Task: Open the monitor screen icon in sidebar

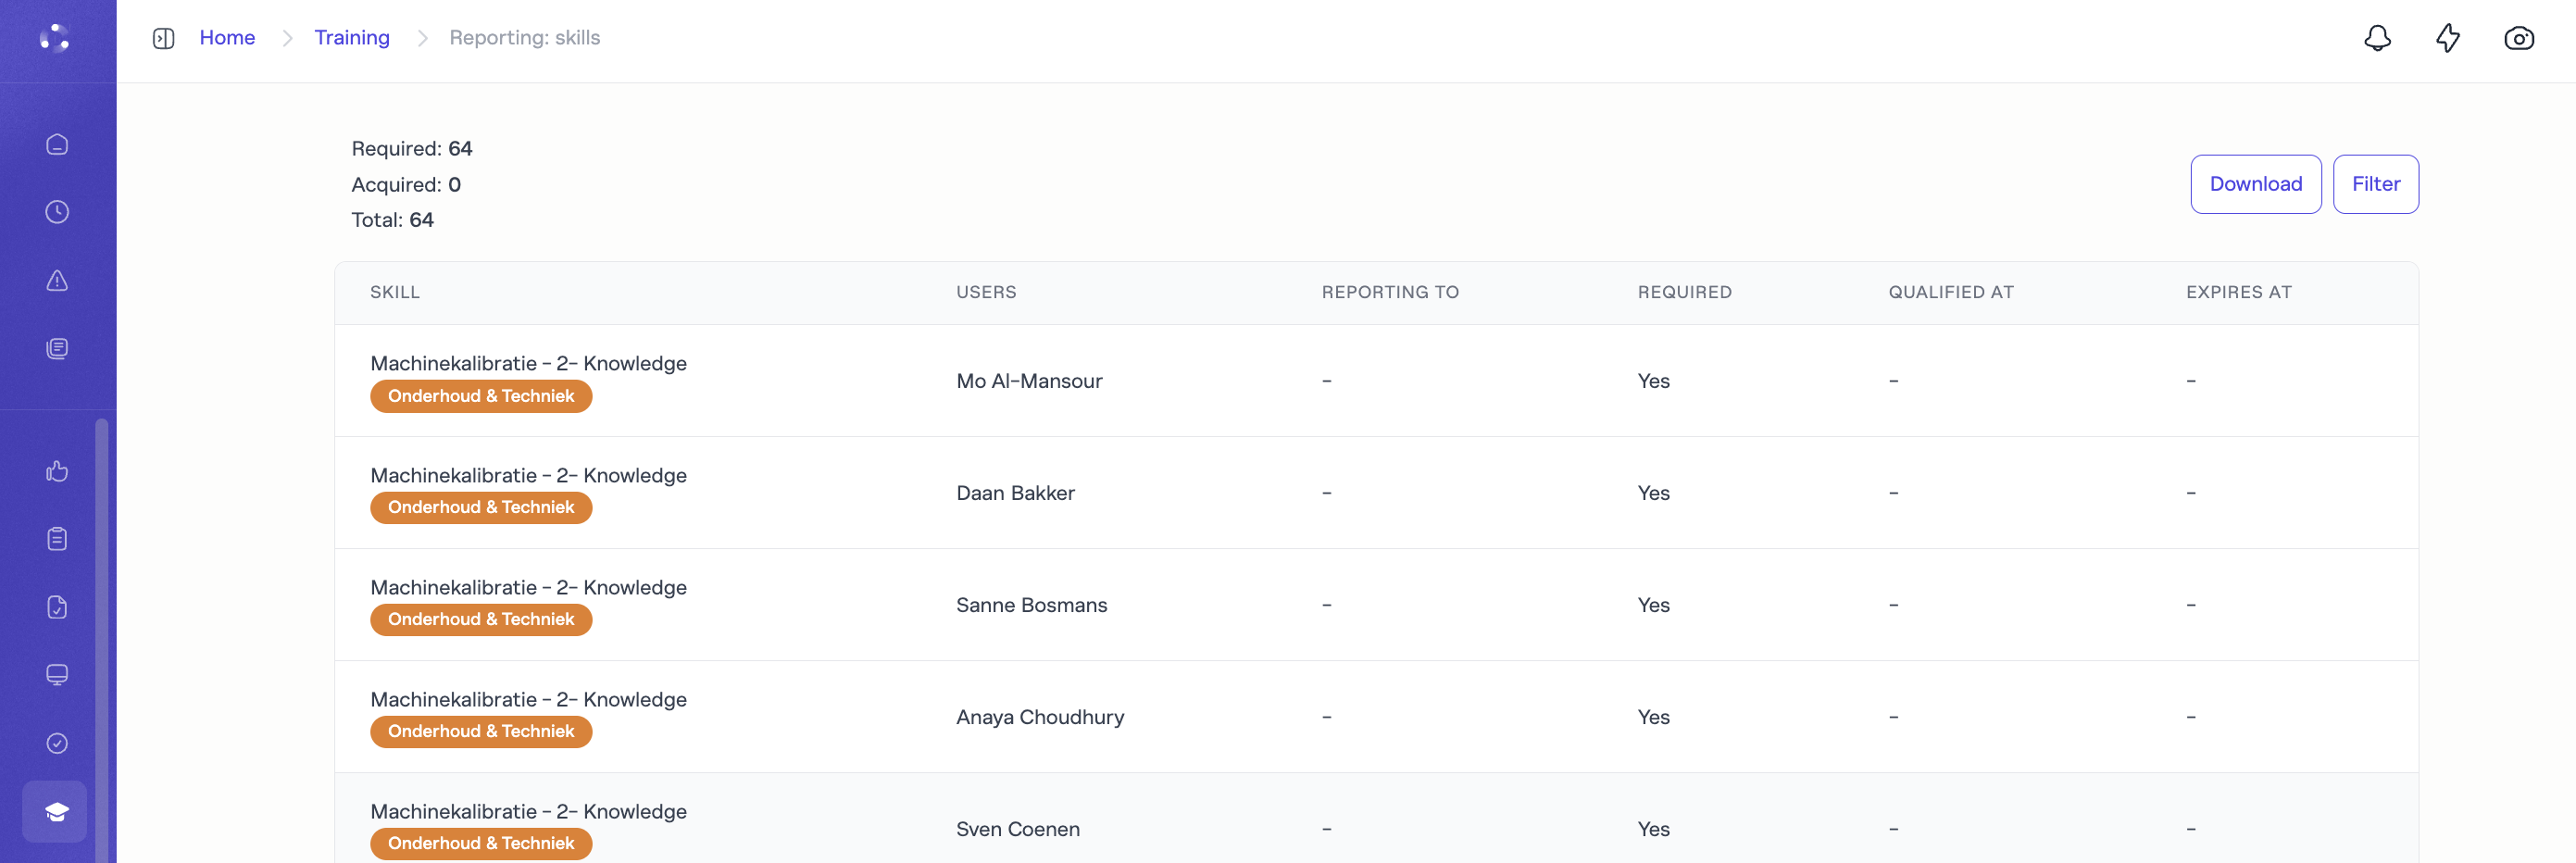Action: [x=57, y=675]
